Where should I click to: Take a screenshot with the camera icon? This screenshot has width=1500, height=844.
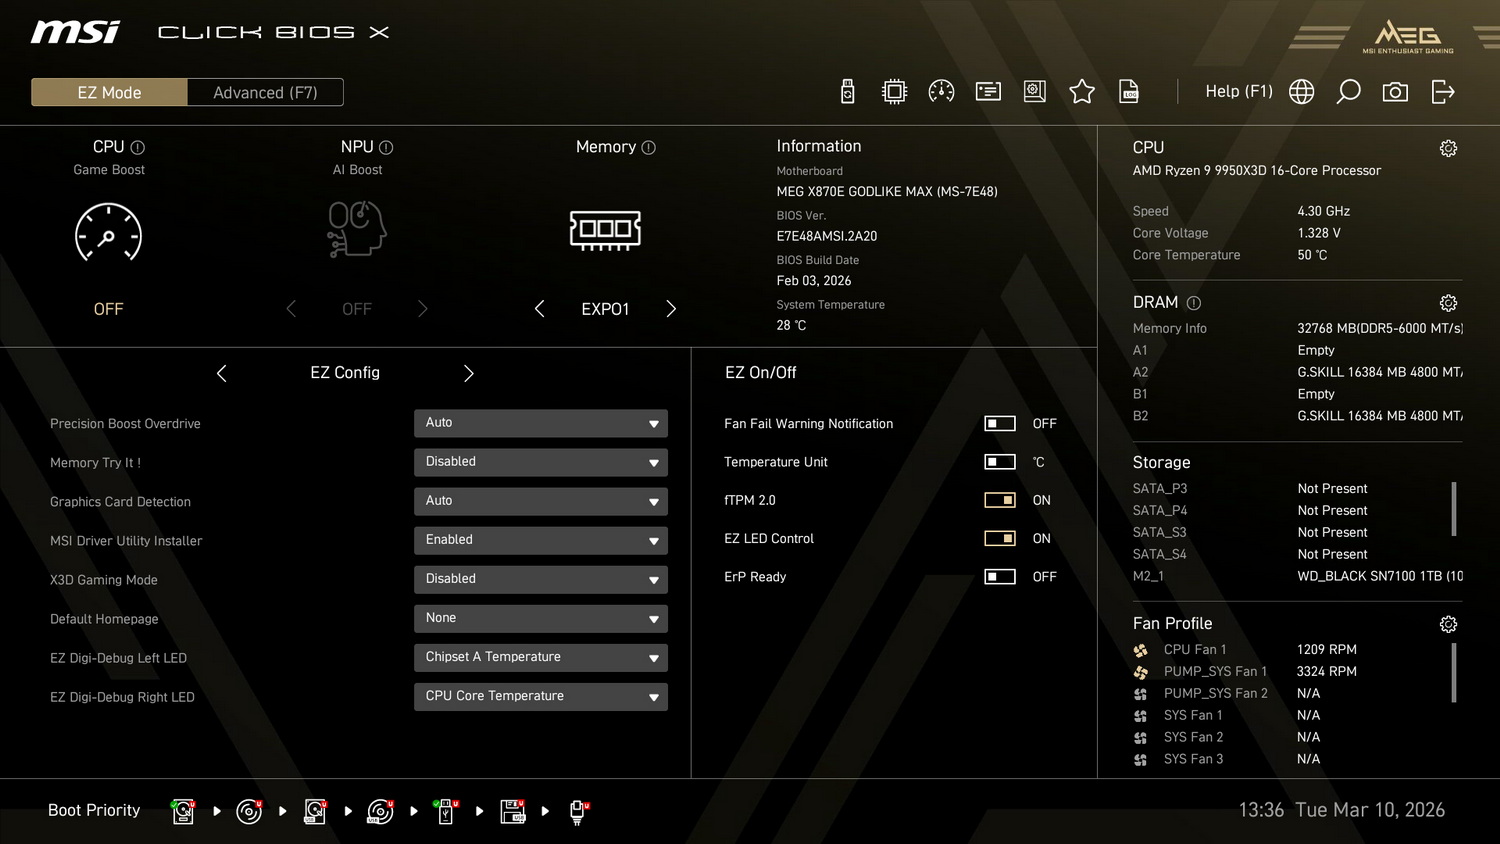click(x=1395, y=92)
